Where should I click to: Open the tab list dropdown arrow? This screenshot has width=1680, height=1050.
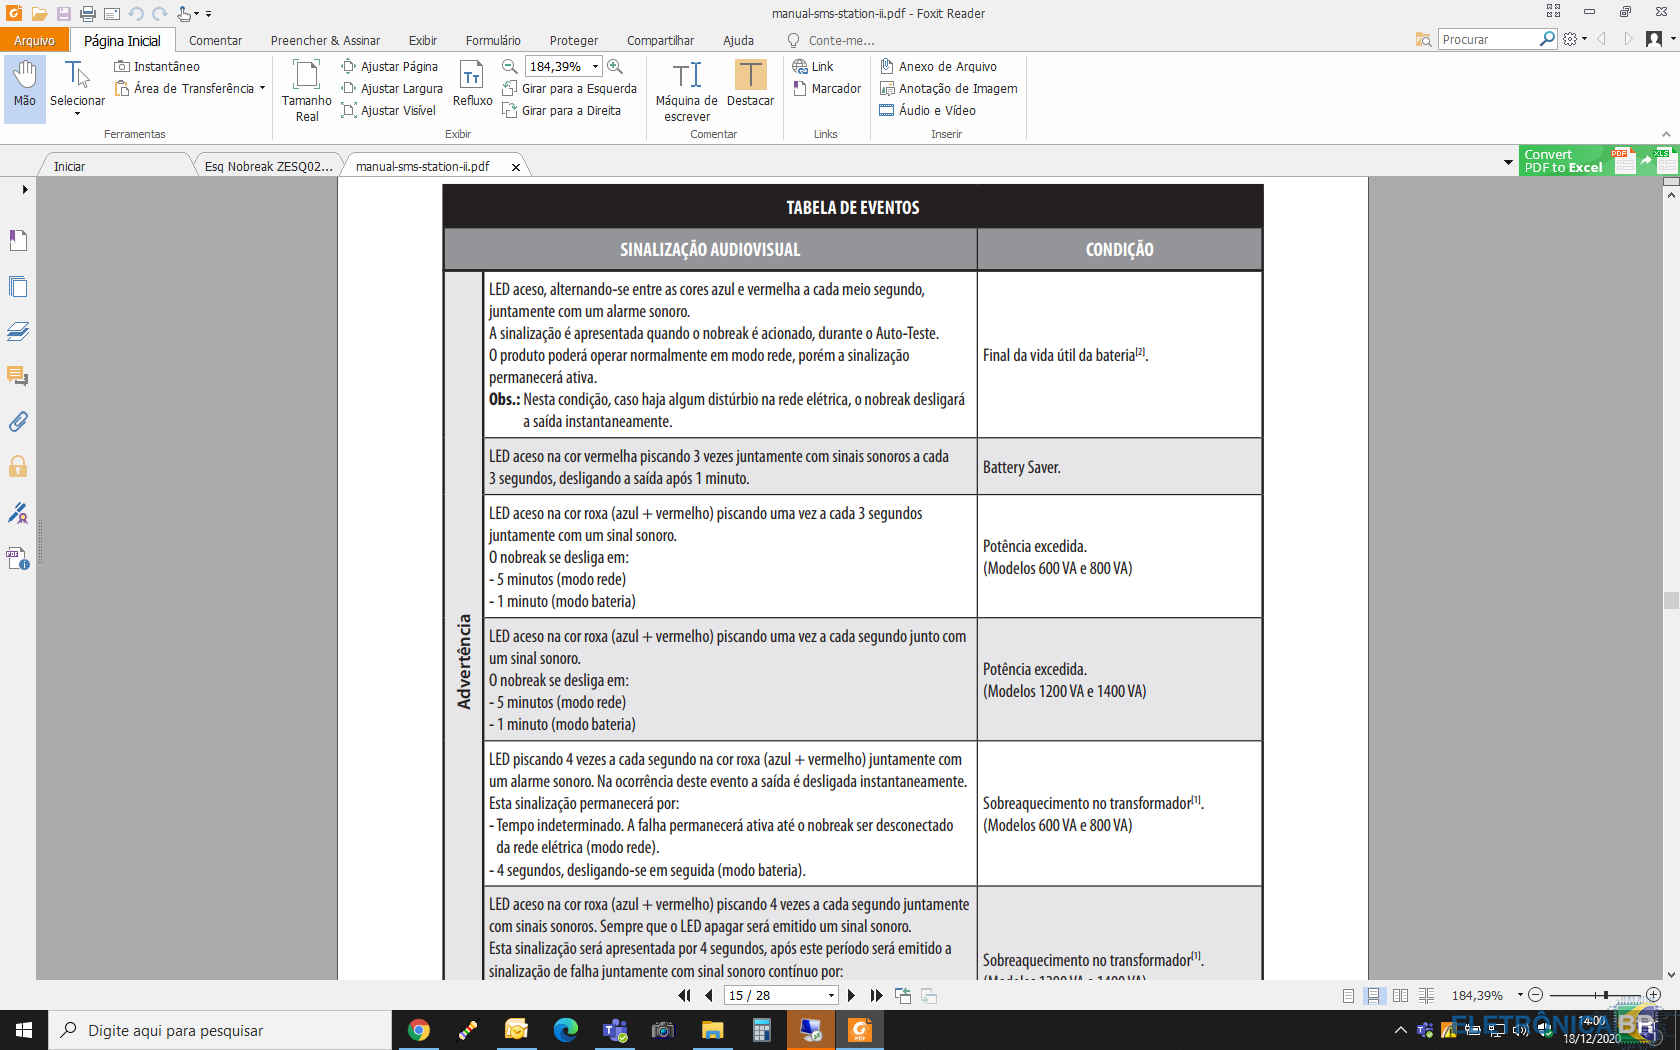(1508, 162)
